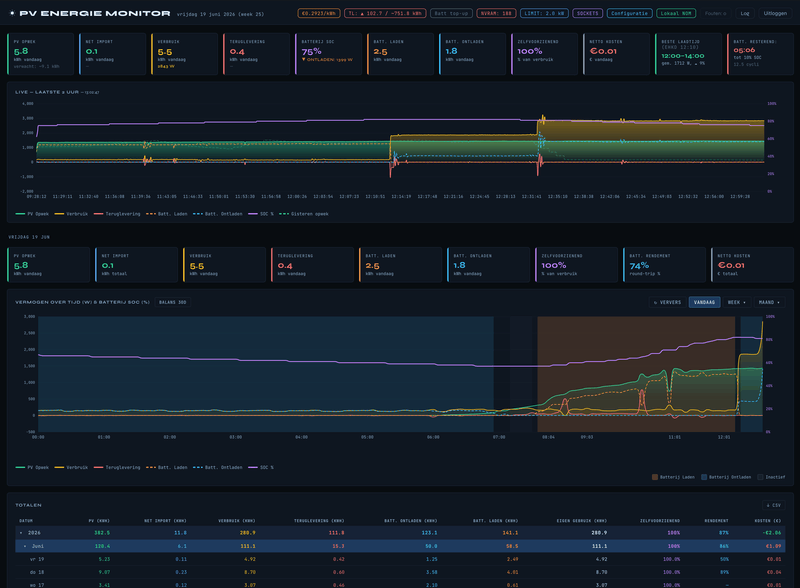The image size is (800, 588).
Task: Toggle PV Opwek series in live chart legend
Action: point(32,214)
